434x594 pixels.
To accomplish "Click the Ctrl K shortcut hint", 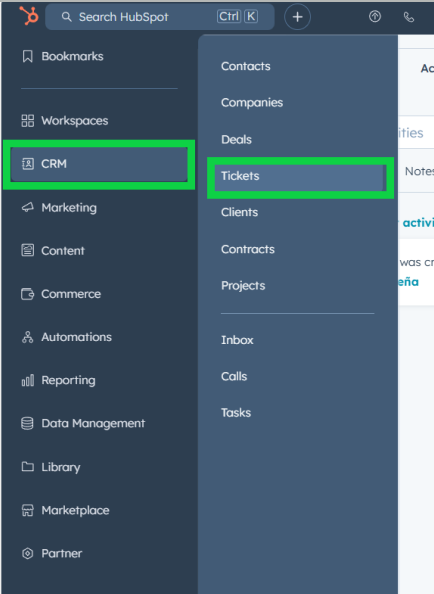I will click(x=237, y=16).
